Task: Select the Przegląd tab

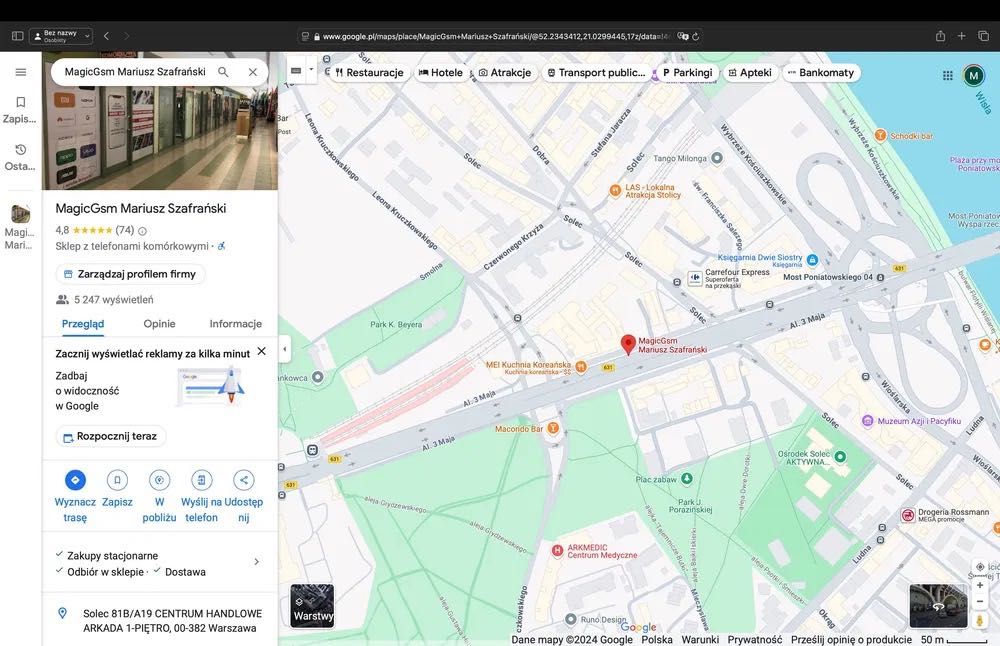Action: [x=83, y=324]
